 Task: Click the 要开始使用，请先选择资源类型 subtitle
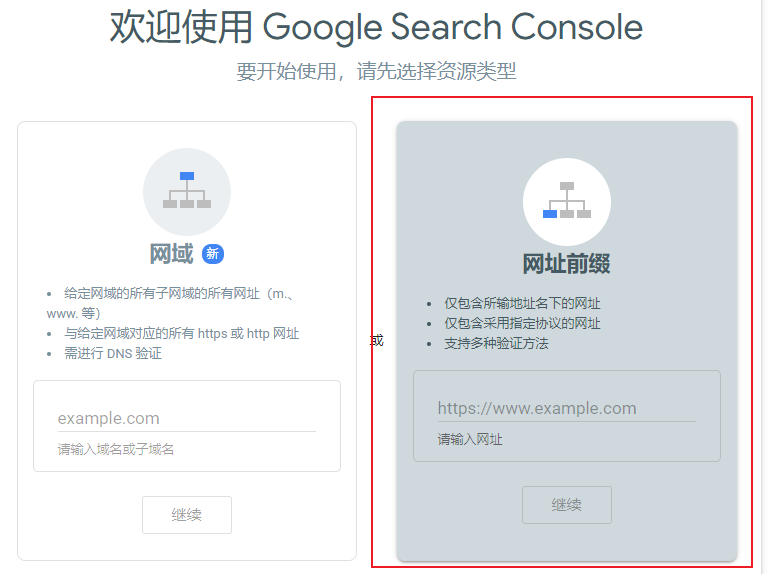[x=376, y=72]
